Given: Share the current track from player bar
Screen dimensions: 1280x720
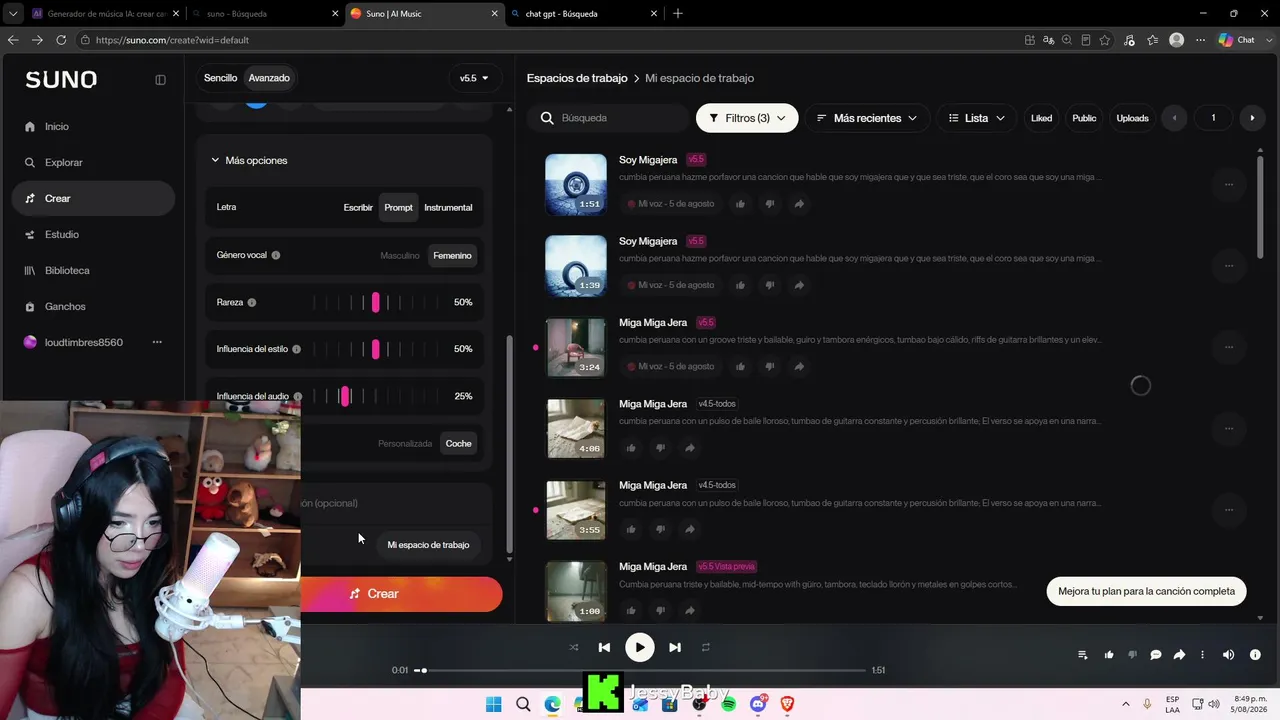Looking at the screenshot, I should (1179, 655).
